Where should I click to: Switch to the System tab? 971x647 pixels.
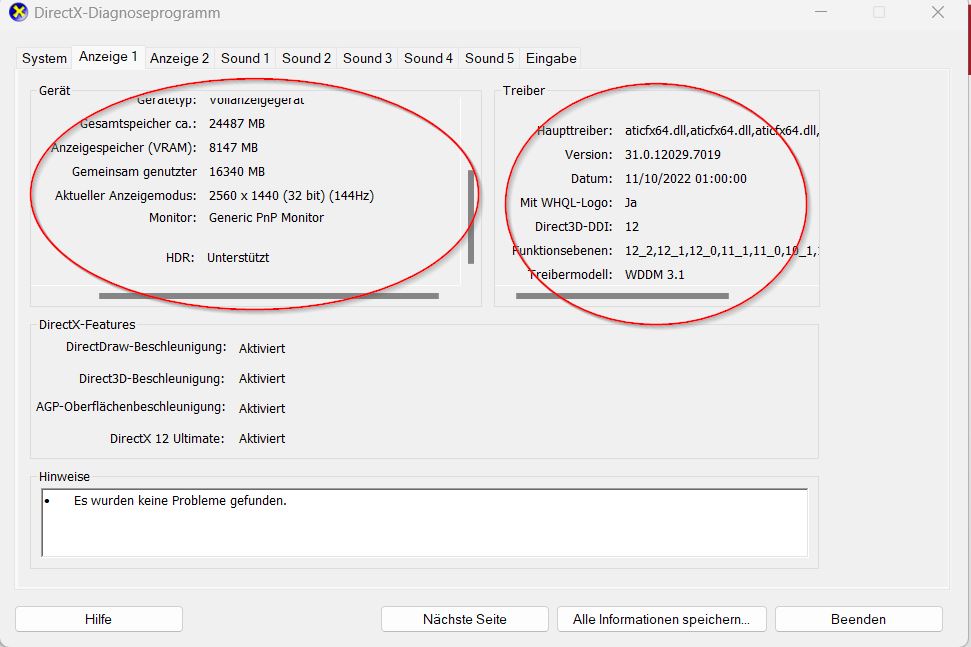tap(44, 58)
